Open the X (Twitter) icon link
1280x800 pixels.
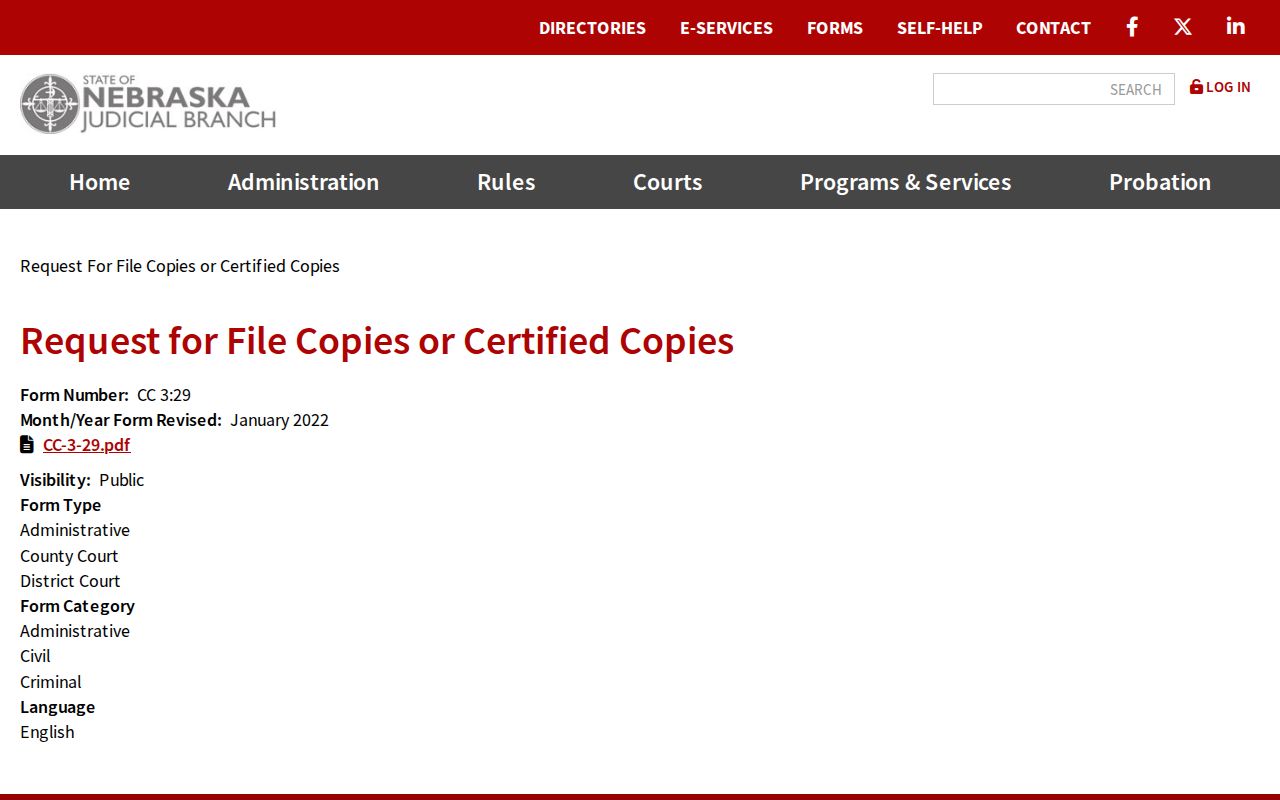[x=1183, y=27]
